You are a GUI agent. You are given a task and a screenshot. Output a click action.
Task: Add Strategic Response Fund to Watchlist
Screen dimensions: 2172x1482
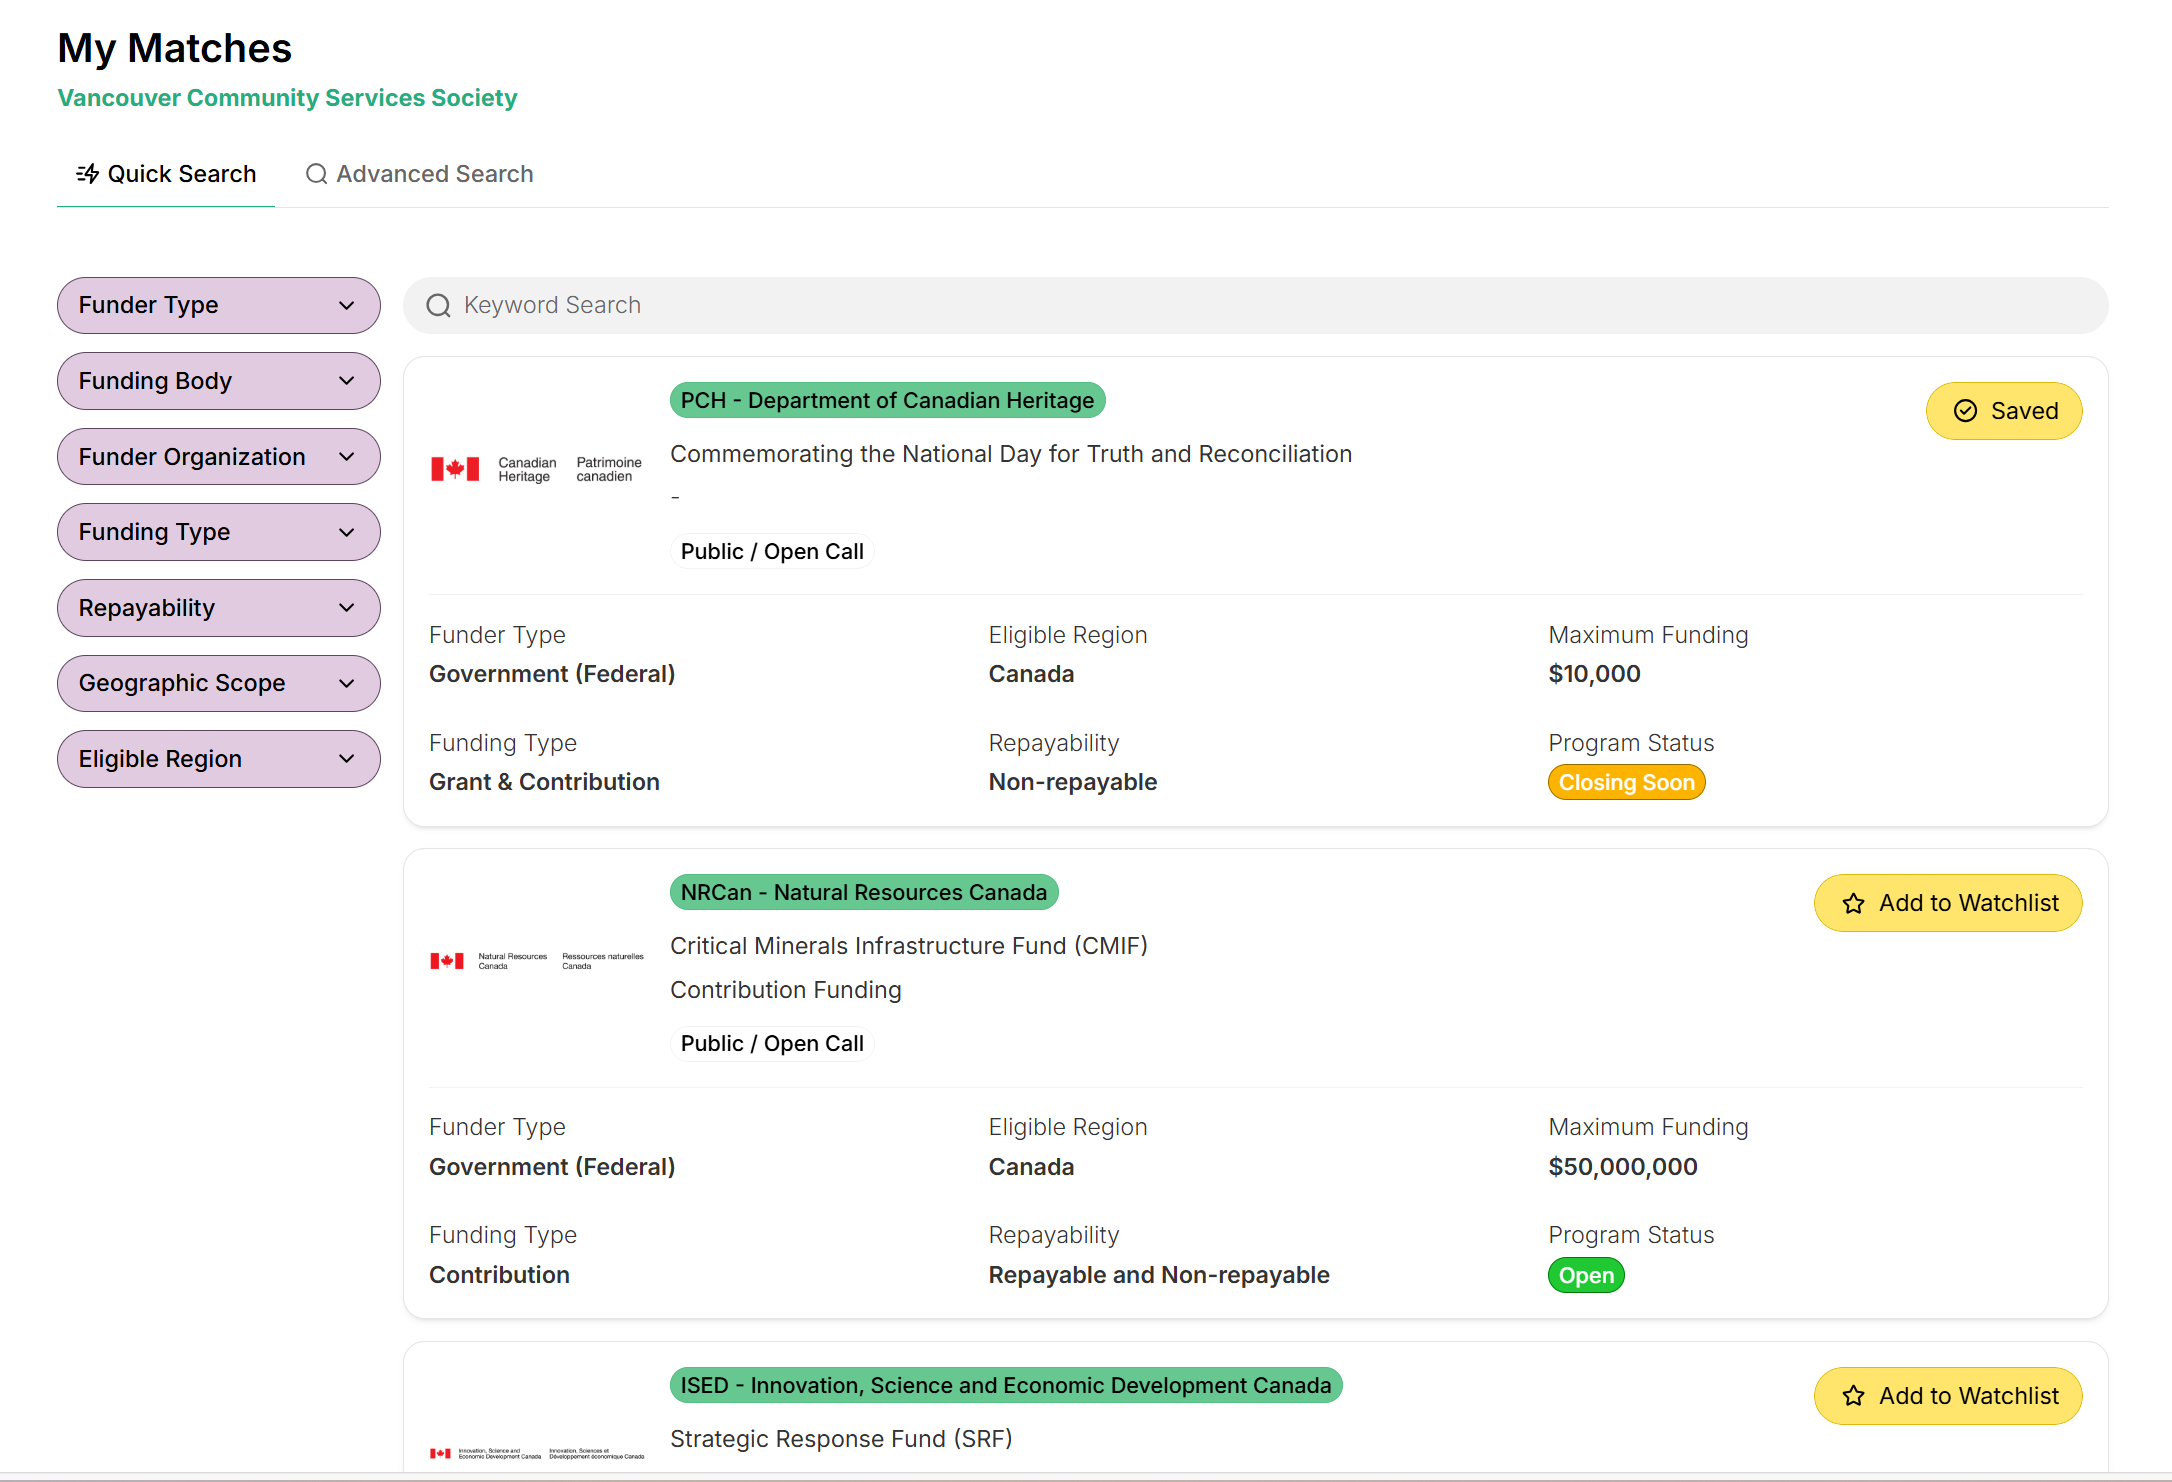1948,1396
